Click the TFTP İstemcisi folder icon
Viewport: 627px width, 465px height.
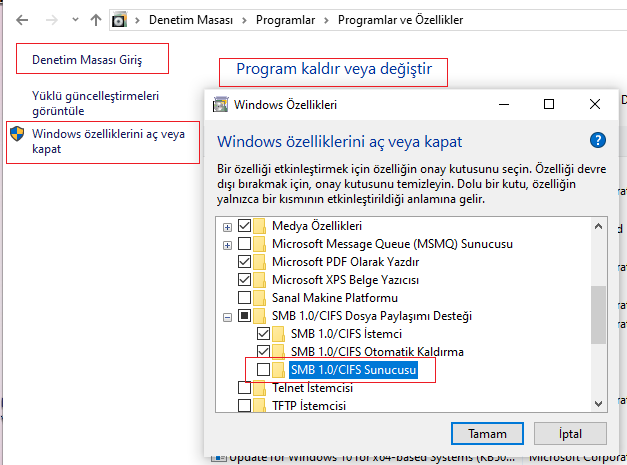pos(260,406)
